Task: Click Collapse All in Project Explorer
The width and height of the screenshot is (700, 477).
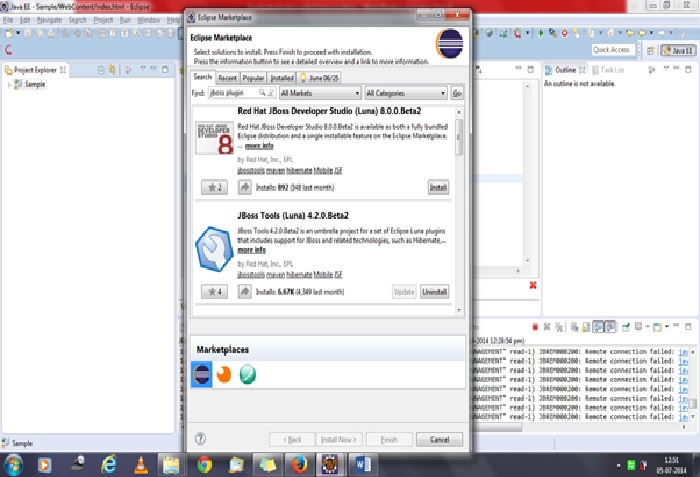Action: pyautogui.click(x=101, y=70)
